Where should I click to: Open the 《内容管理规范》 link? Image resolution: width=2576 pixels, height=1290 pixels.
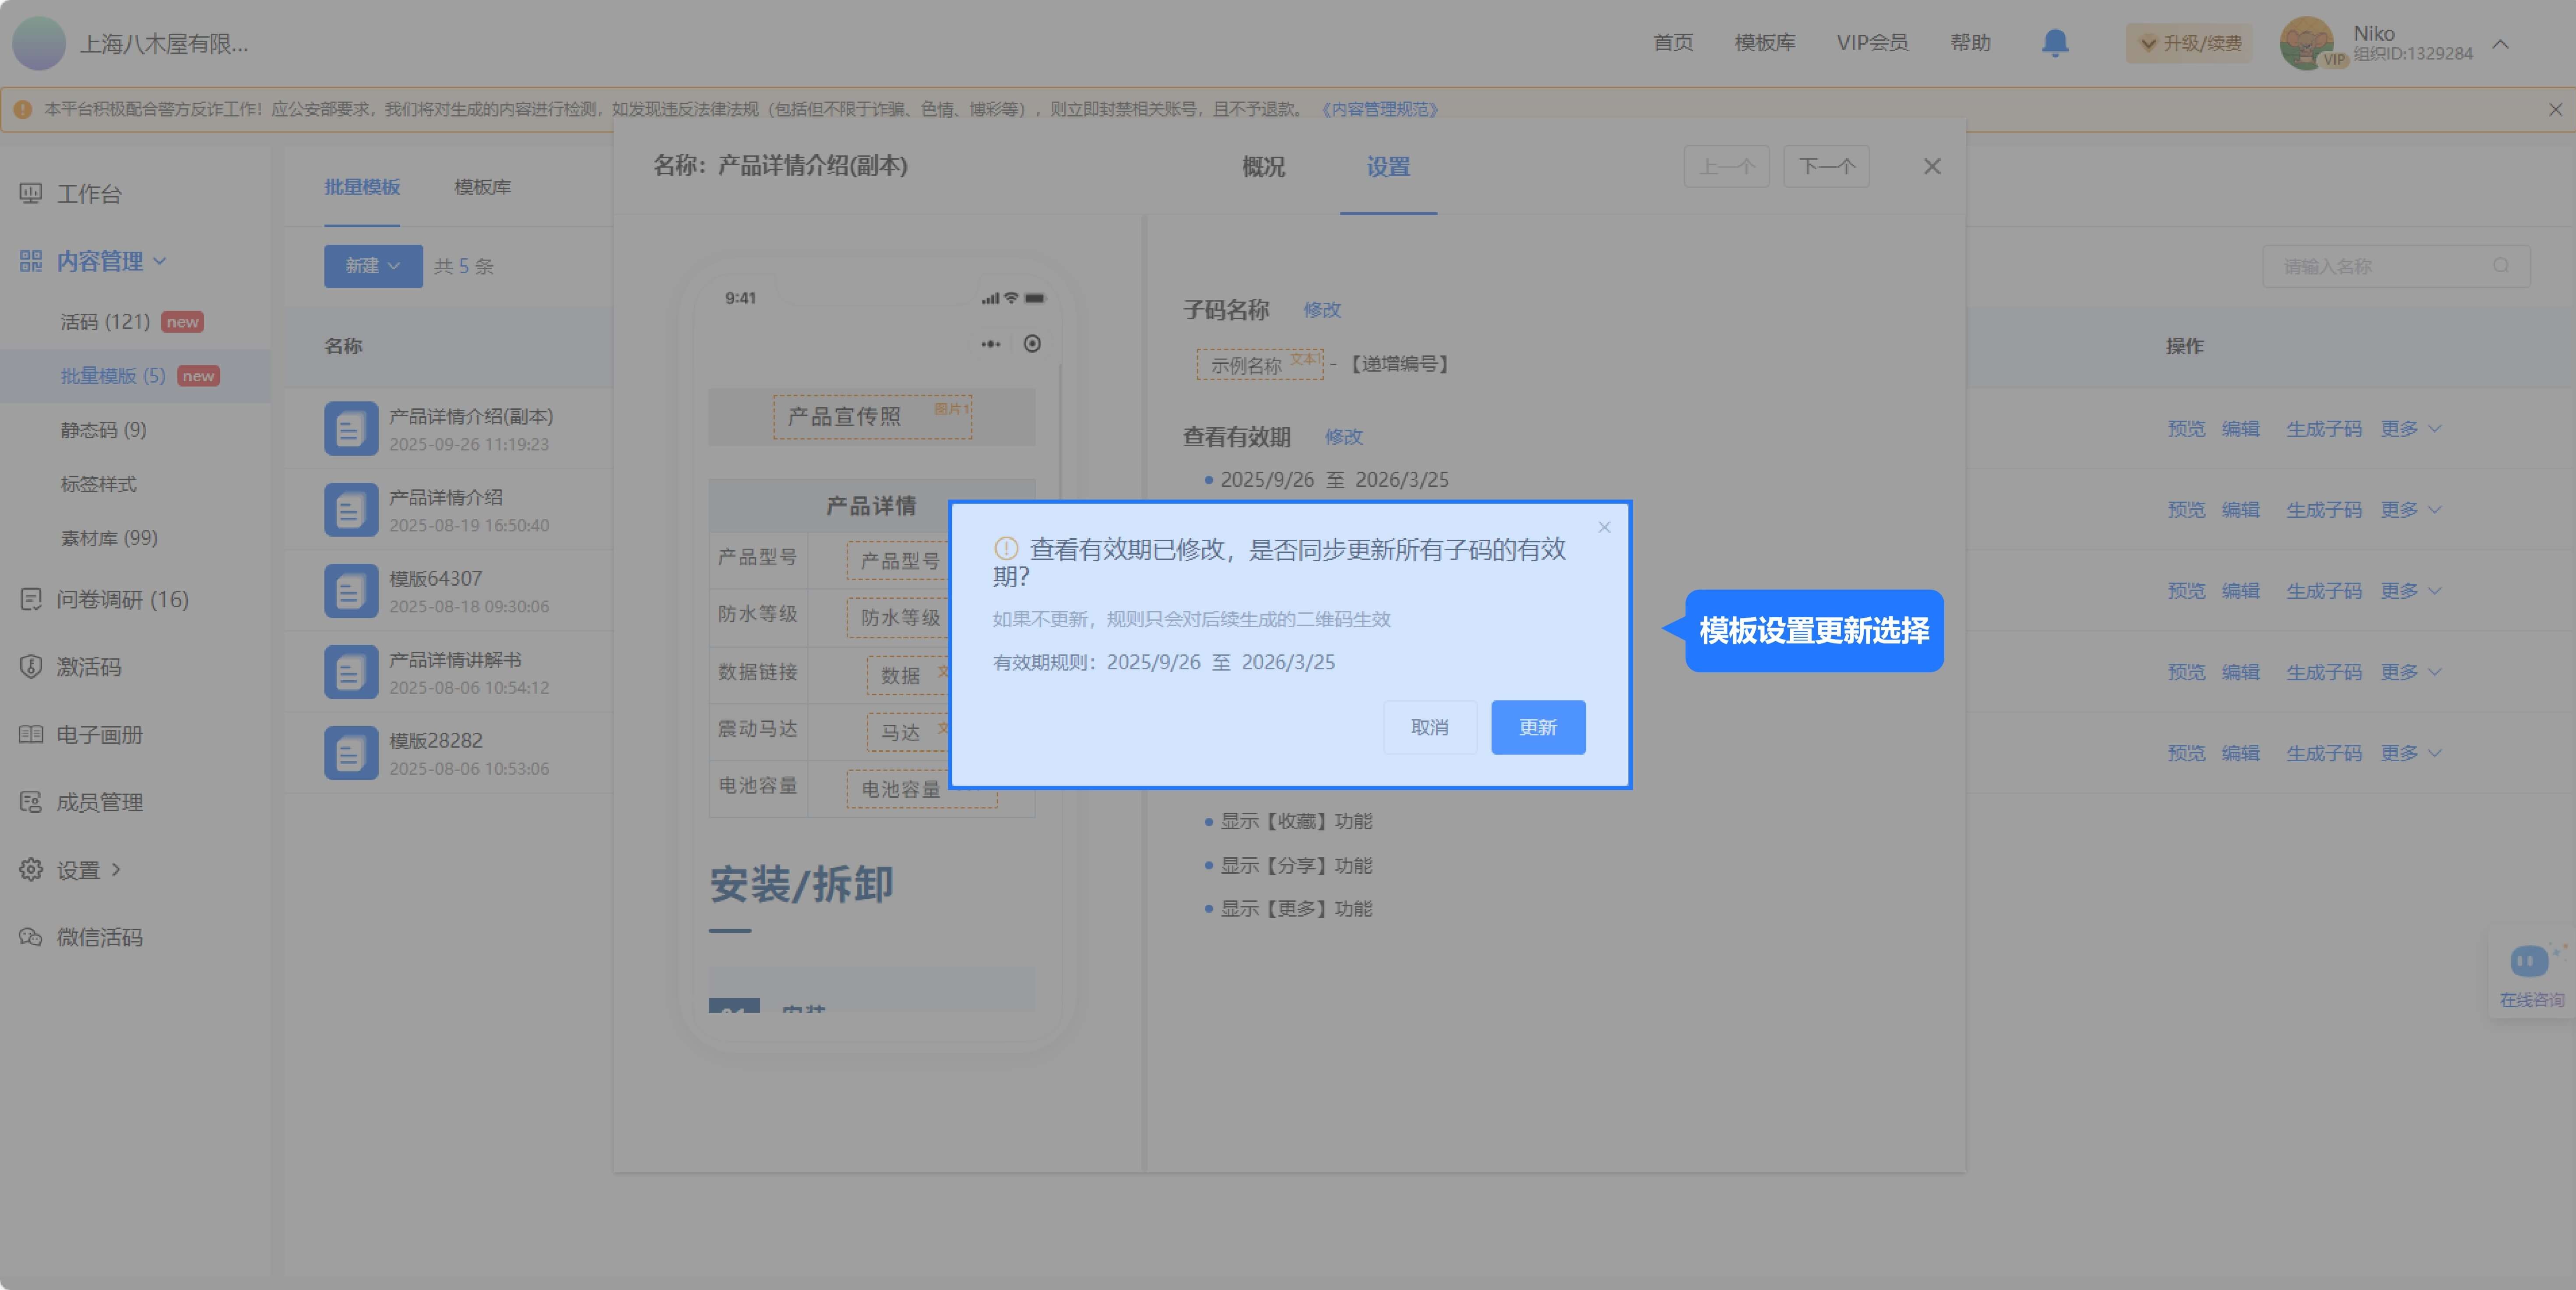[x=1379, y=109]
